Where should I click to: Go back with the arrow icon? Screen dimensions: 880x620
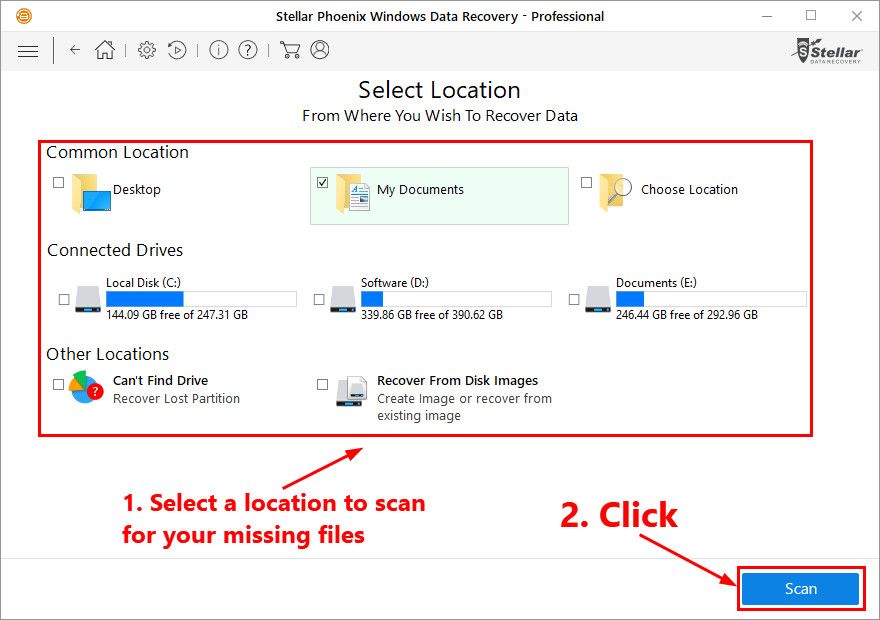[75, 50]
